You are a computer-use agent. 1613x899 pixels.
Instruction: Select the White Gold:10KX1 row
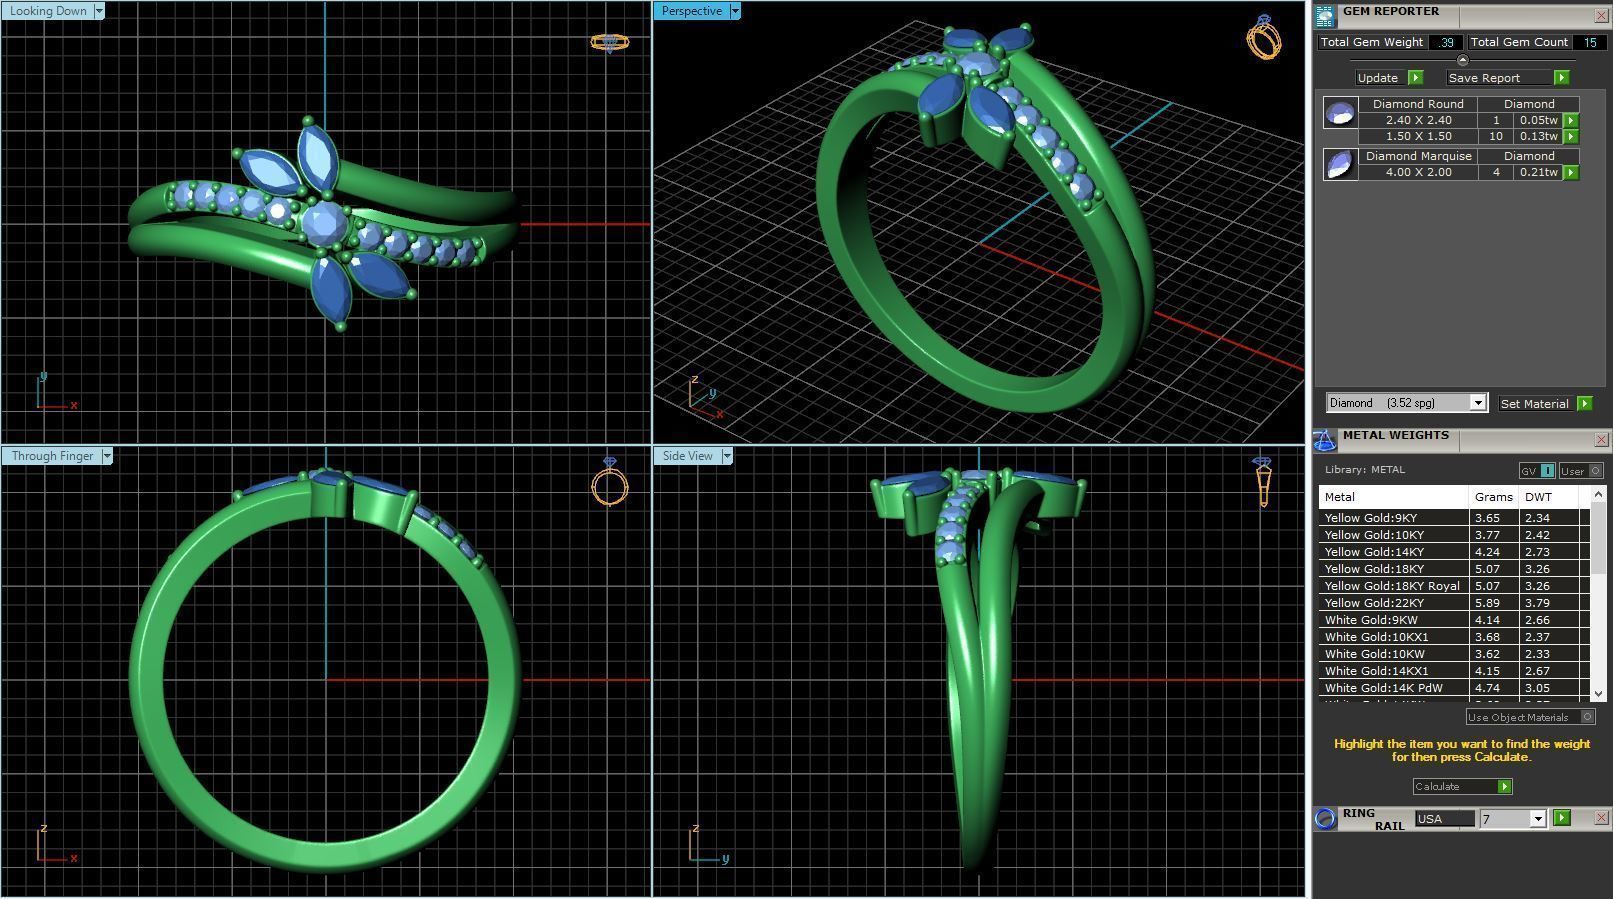1453,637
